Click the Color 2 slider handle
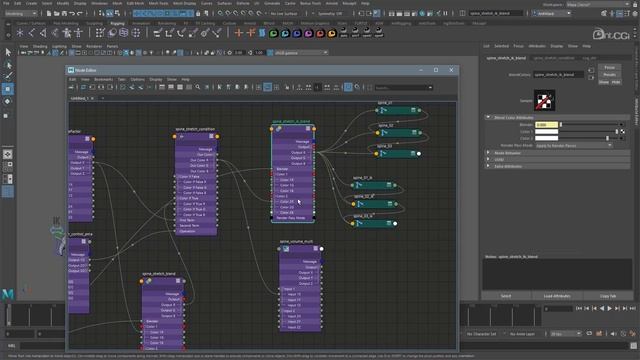Screen dimensions: 640x360 pyautogui.click(x=607, y=138)
